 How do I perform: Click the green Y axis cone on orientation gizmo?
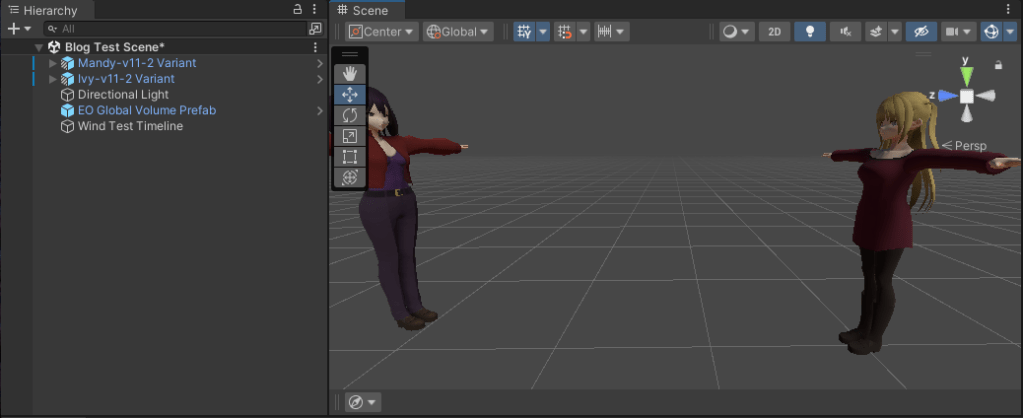pos(966,74)
